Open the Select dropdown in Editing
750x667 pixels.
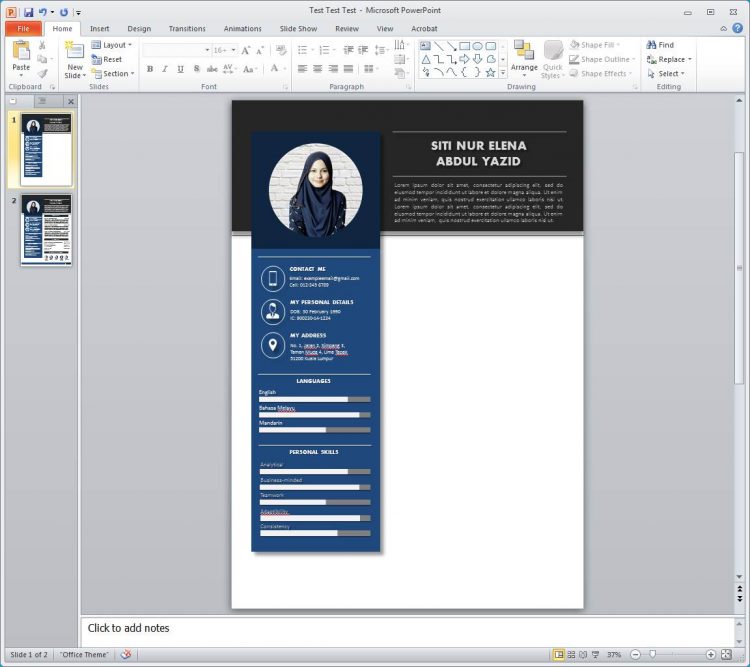(x=668, y=73)
